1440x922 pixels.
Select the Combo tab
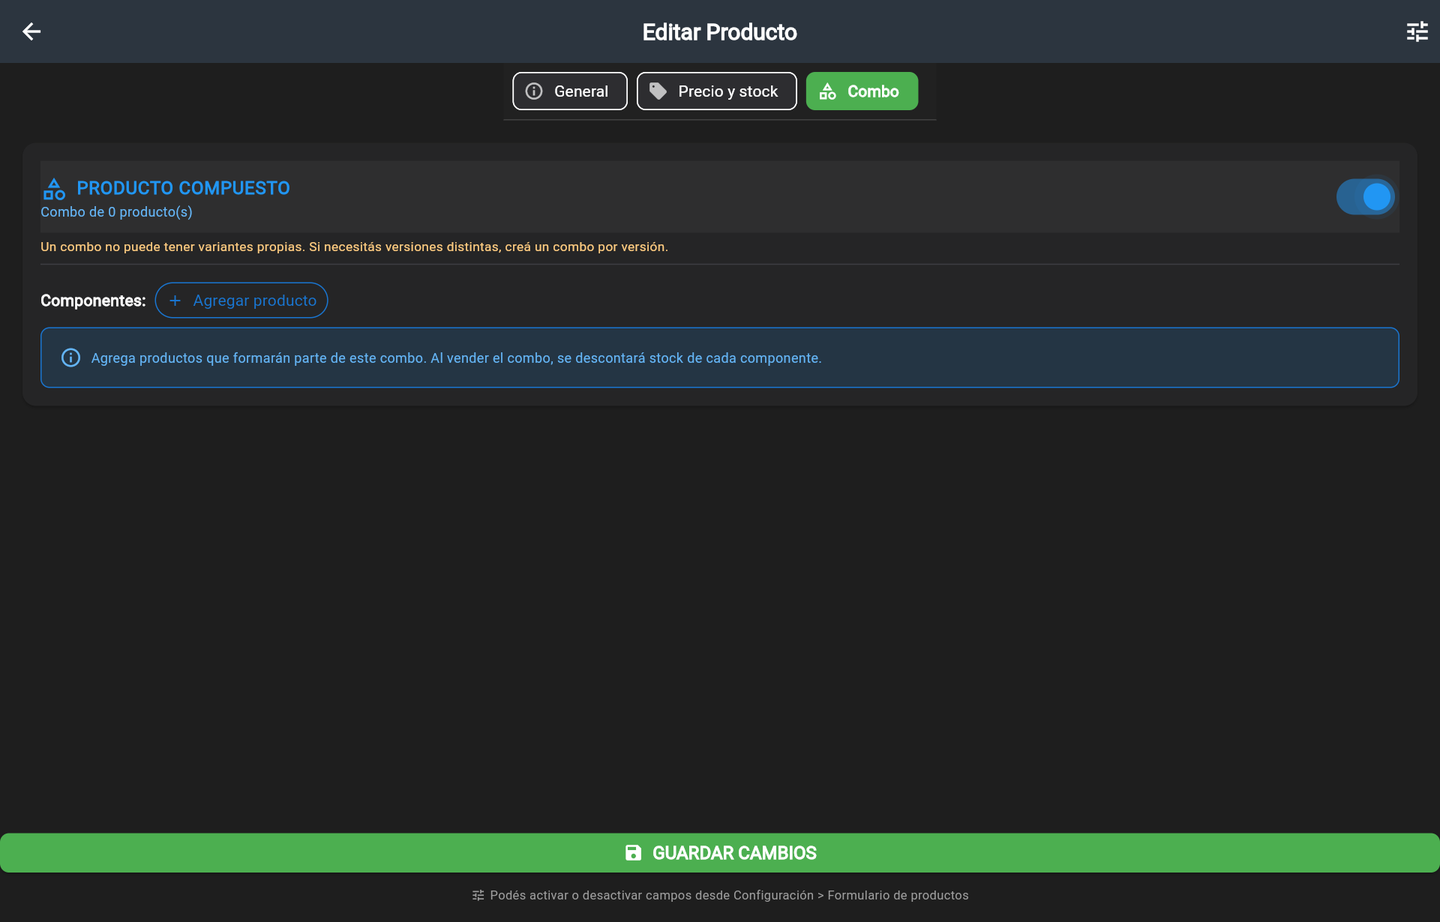pyautogui.click(x=862, y=91)
